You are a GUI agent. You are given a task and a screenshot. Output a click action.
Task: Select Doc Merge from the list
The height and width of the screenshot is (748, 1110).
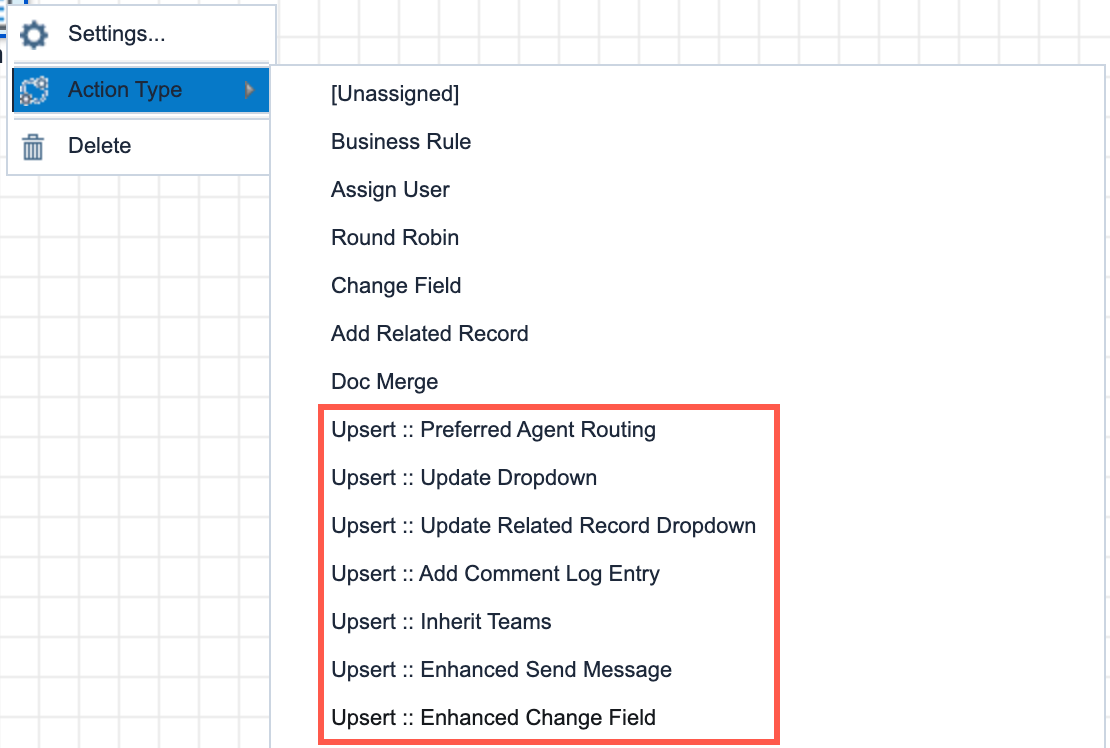384,381
